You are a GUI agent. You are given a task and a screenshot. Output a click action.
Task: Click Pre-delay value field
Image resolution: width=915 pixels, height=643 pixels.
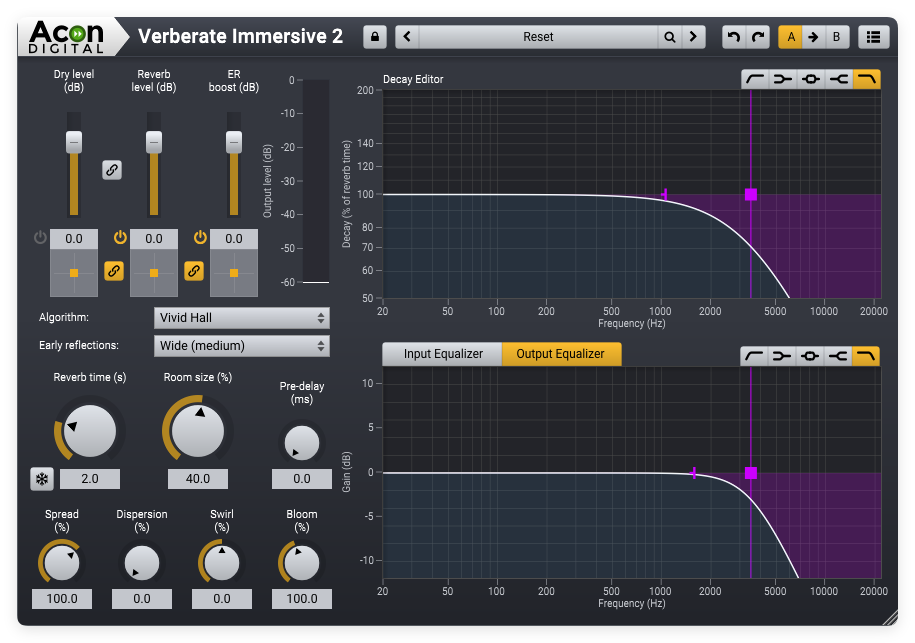click(x=302, y=479)
